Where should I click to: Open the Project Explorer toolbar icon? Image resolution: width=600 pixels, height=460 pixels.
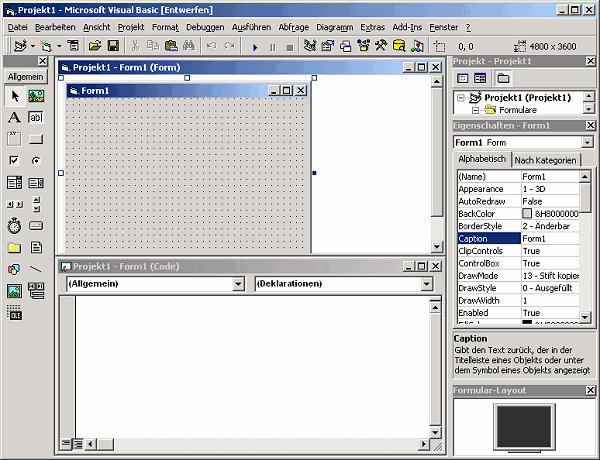tap(310, 46)
